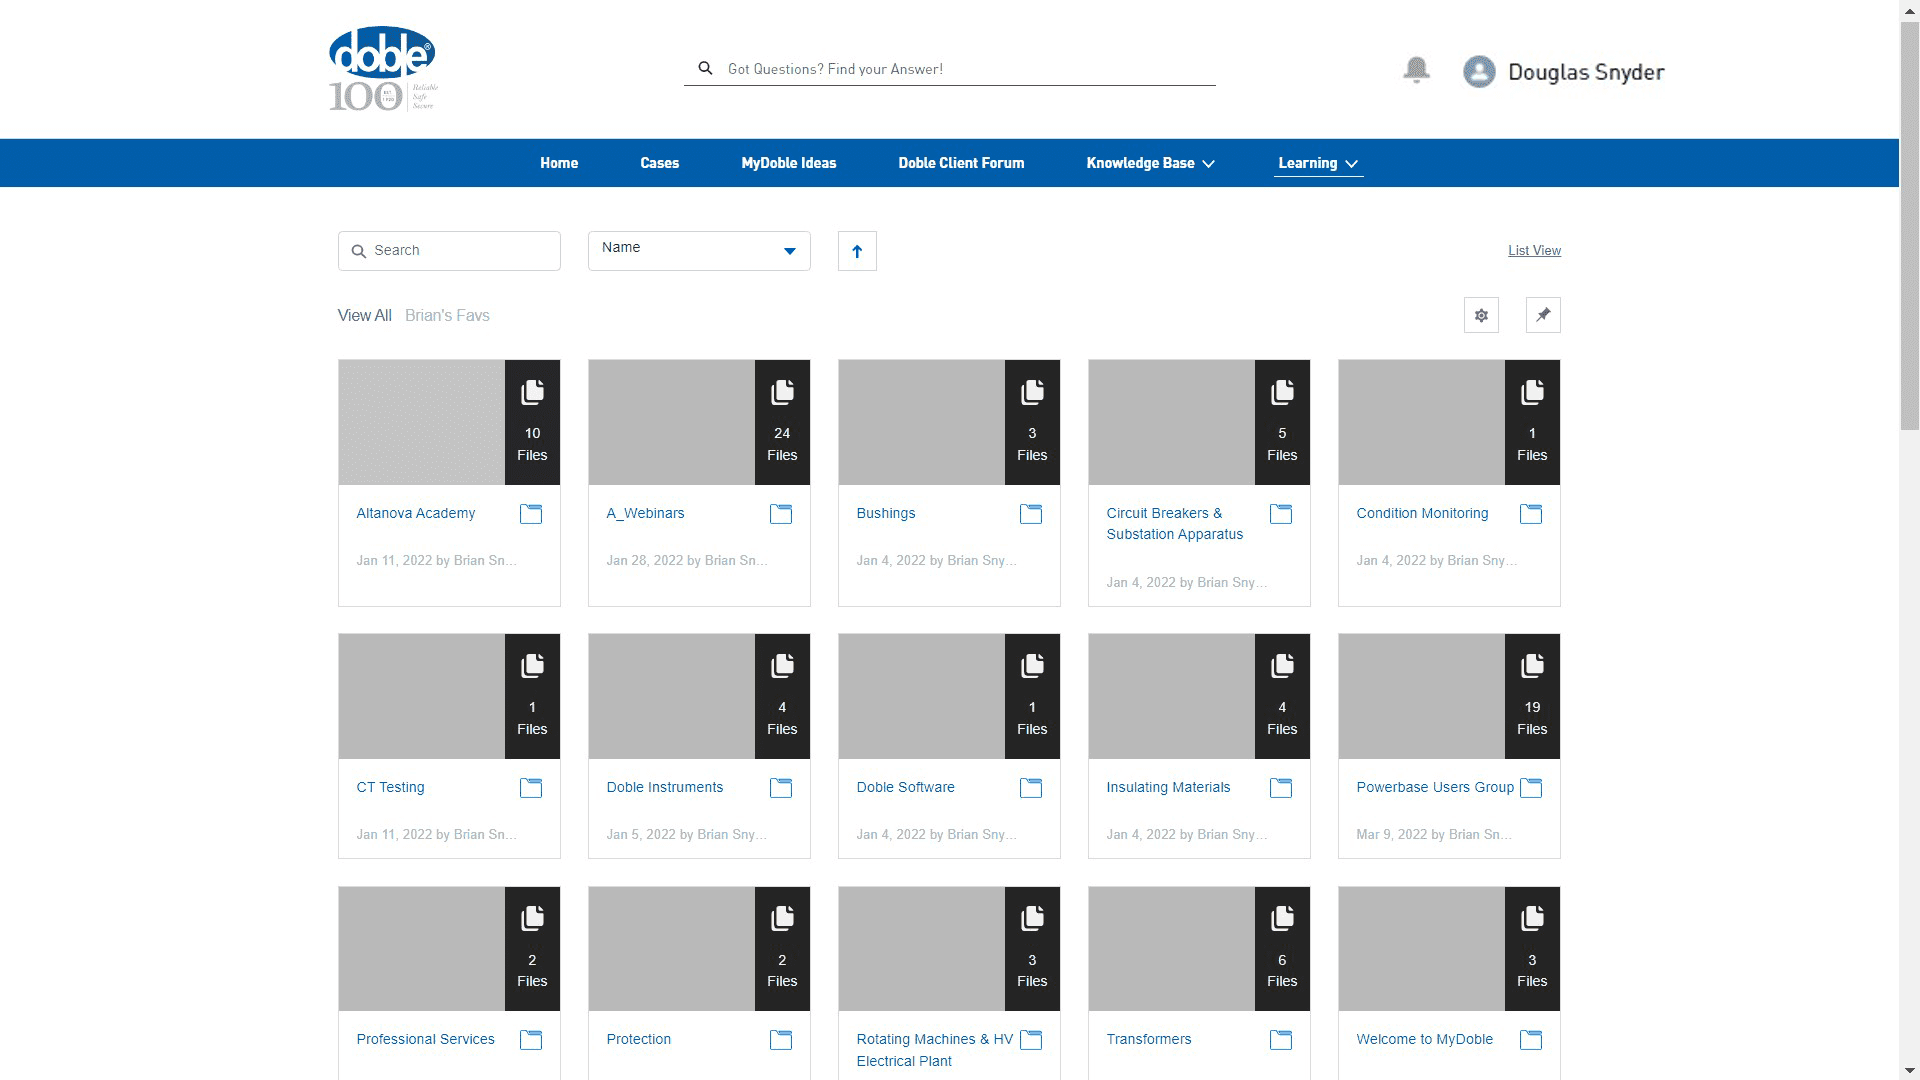Select the Brian's Favs filter
The height and width of the screenshot is (1080, 1920).
tap(447, 315)
